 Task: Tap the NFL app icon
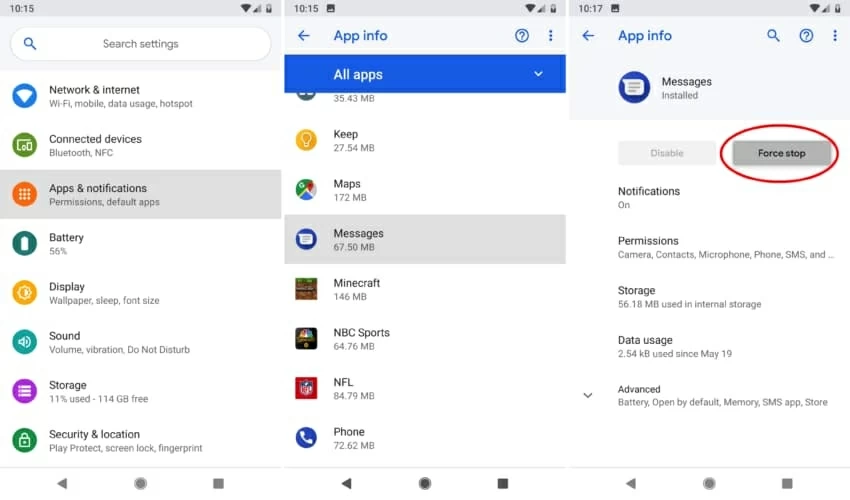pos(306,388)
